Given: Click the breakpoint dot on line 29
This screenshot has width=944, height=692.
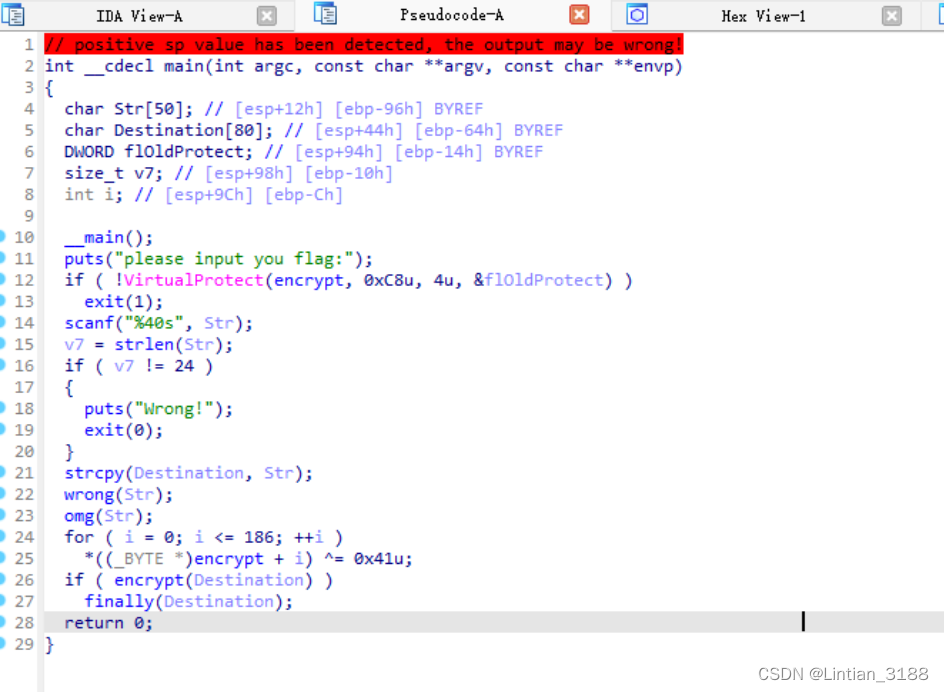Looking at the screenshot, I should coord(2,643).
